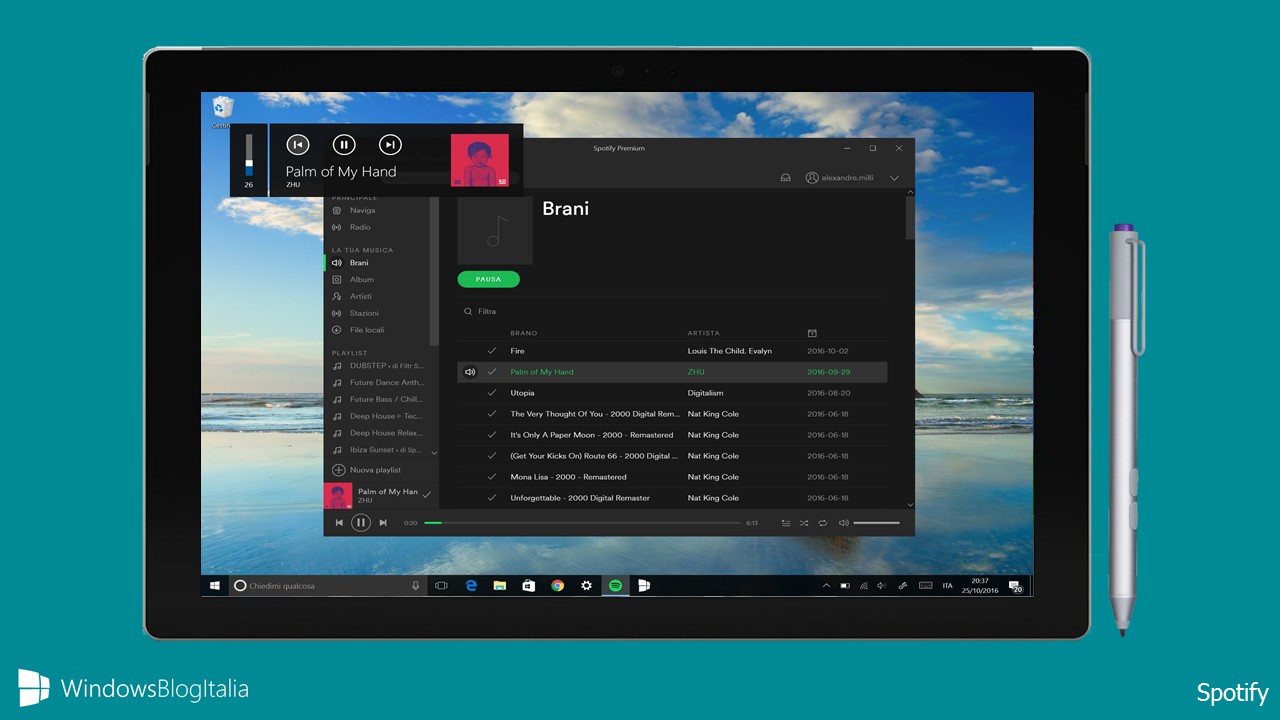This screenshot has height=720, width=1280.
Task: Toggle checkmark for Route 66 track
Action: coord(492,456)
